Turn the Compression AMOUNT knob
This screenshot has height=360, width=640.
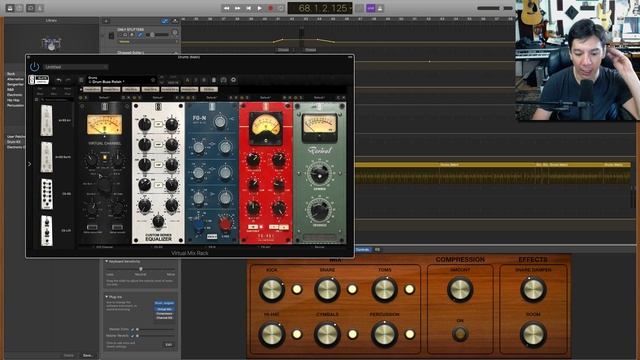tap(460, 289)
